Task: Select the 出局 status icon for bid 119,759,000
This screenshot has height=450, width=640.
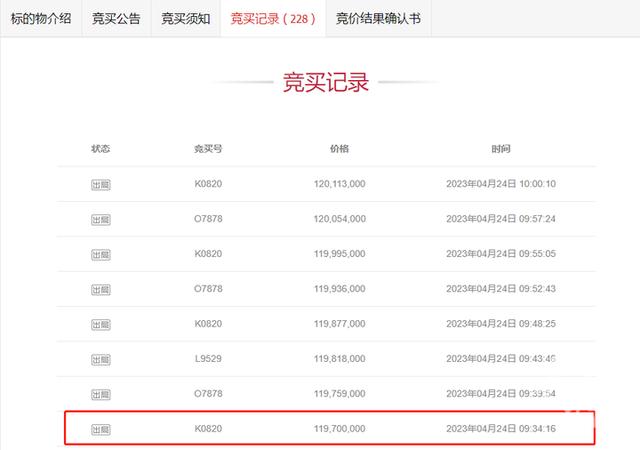Action: (100, 394)
